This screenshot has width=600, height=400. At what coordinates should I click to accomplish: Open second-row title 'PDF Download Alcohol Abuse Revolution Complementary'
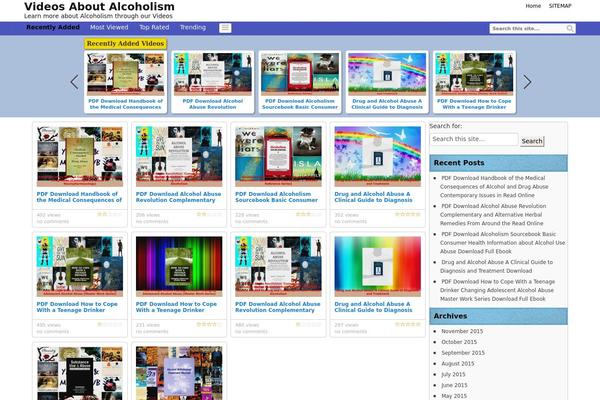coord(277,307)
